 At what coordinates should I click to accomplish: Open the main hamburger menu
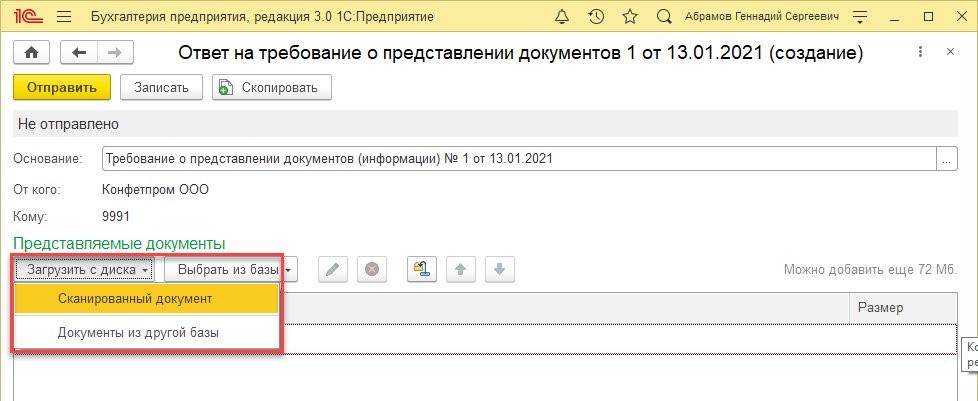pos(64,16)
